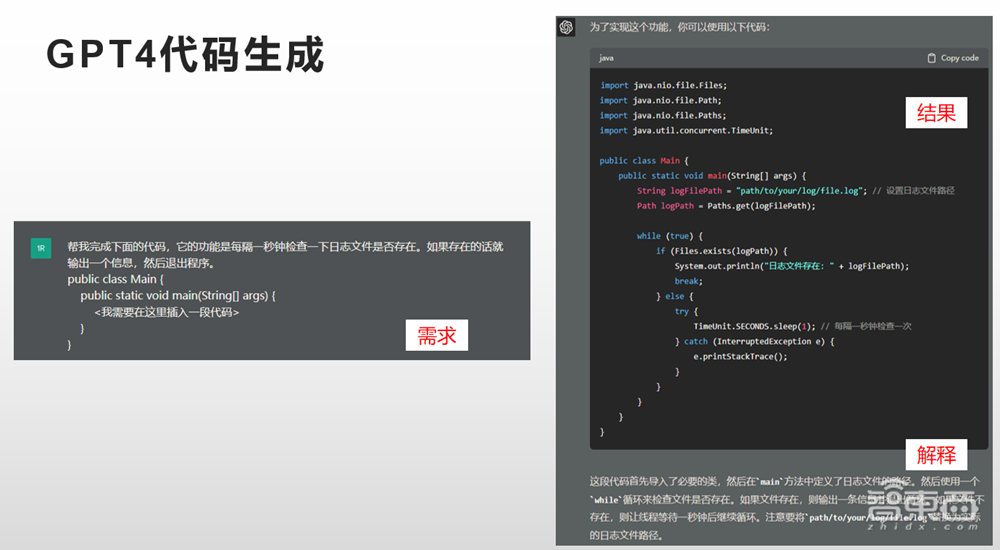This screenshot has width=1000, height=550.
Task: Click the System.out.println code line
Action: pyautogui.click(x=792, y=266)
